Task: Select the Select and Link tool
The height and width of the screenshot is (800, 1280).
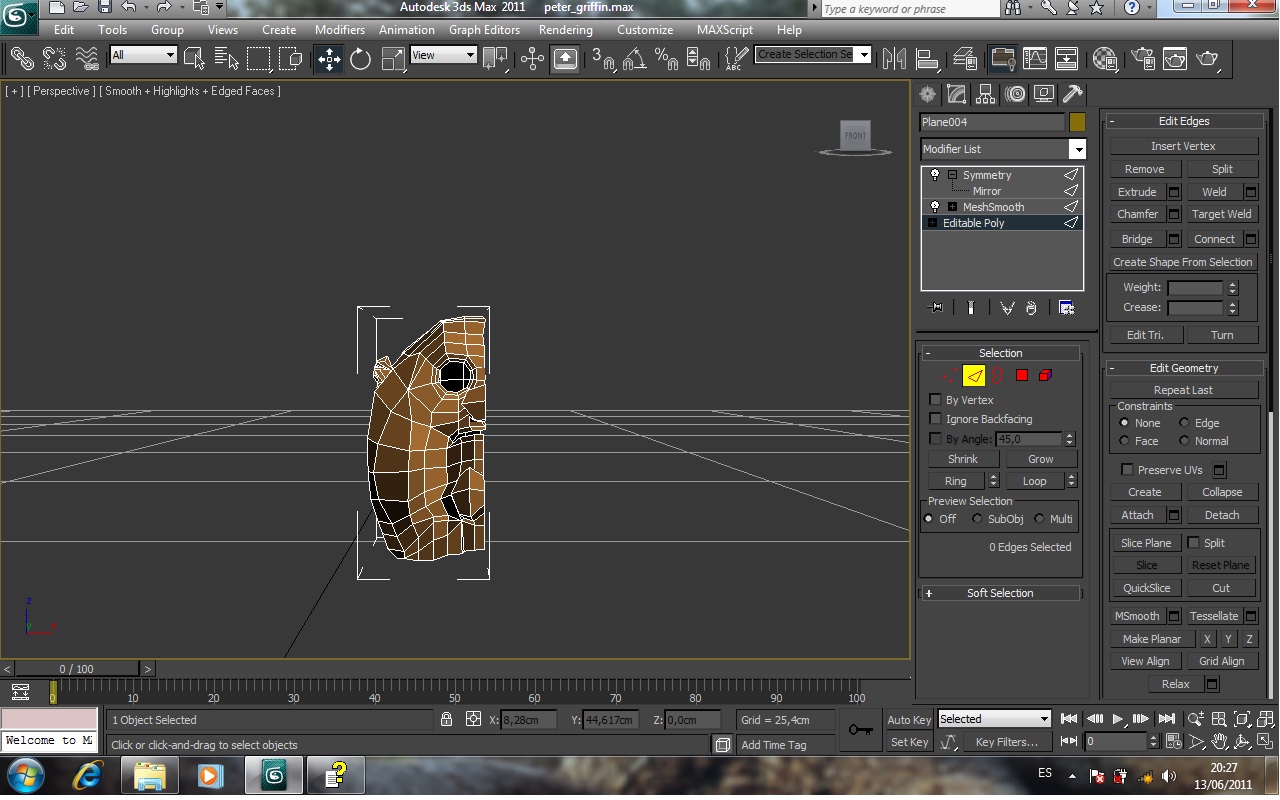Action: [x=22, y=58]
